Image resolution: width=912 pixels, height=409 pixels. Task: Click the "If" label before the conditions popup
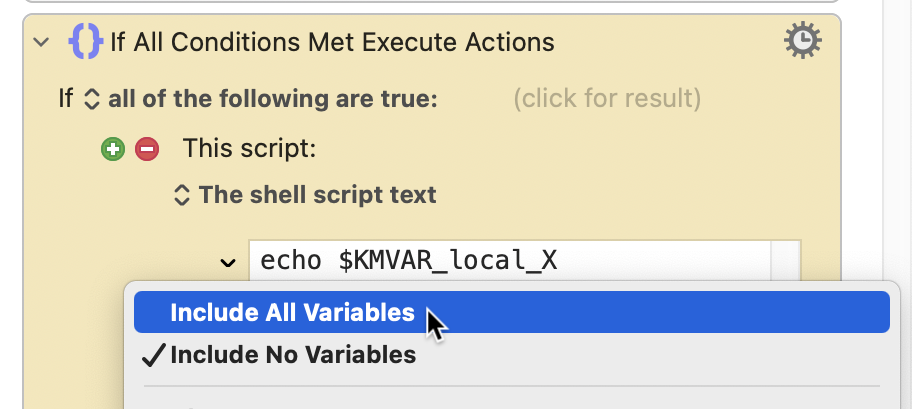(66, 99)
